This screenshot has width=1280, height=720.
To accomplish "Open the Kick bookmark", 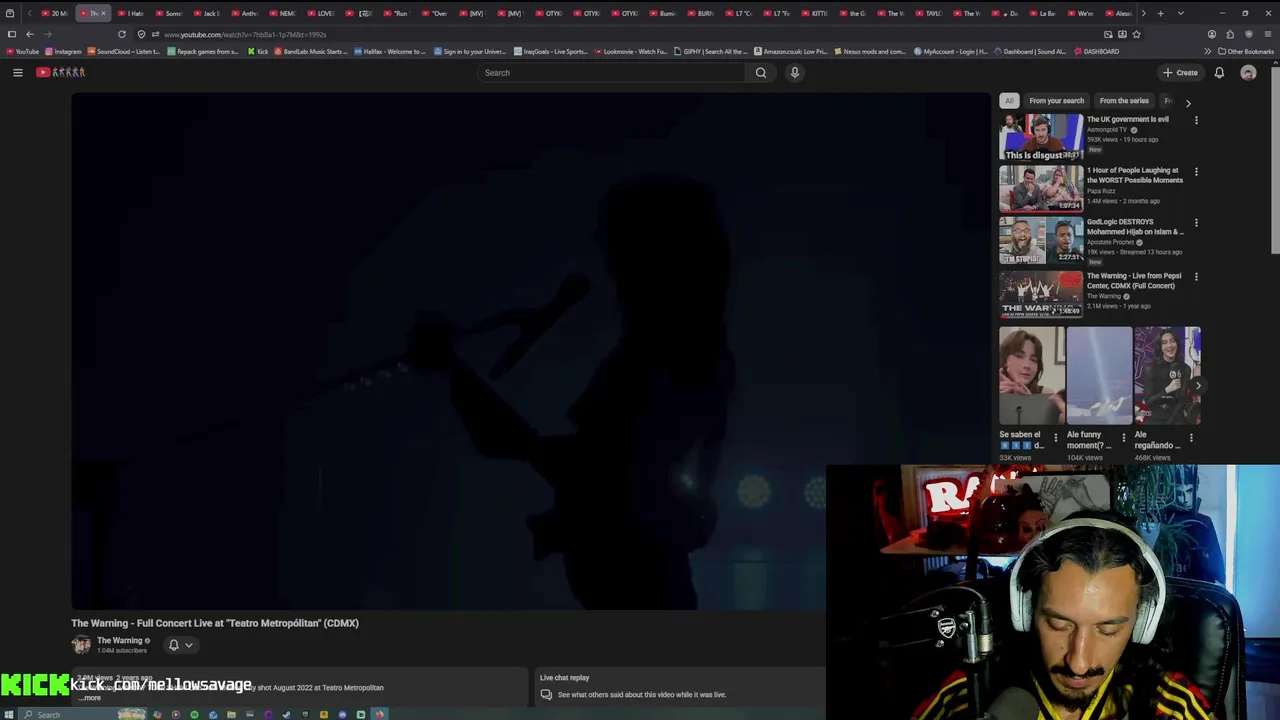I will click(x=258, y=51).
